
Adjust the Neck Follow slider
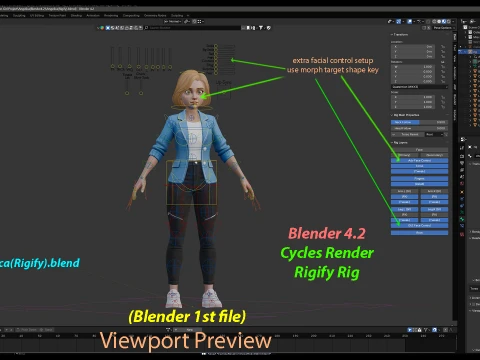[x=419, y=122]
